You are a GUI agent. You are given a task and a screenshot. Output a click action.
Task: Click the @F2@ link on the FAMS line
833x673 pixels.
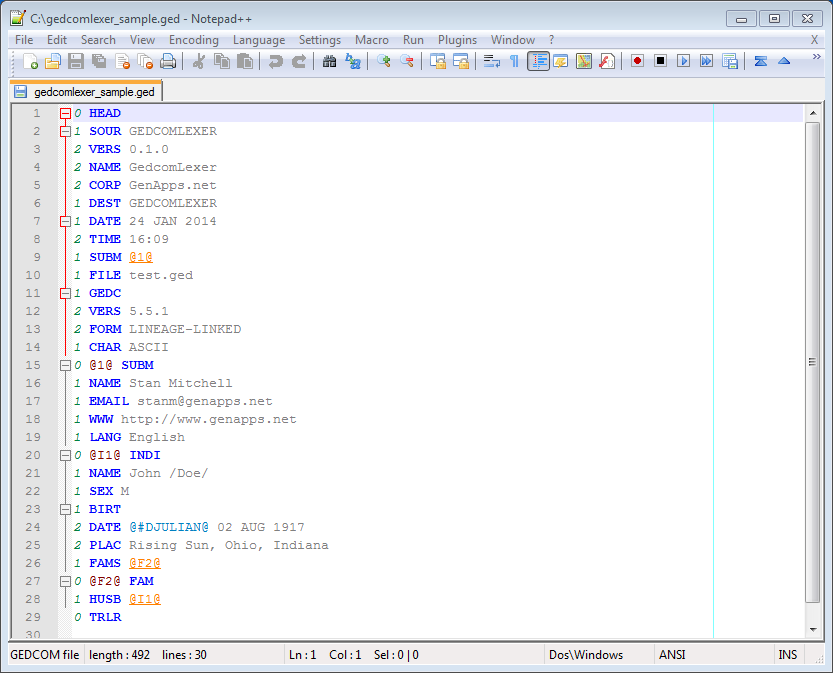(145, 563)
